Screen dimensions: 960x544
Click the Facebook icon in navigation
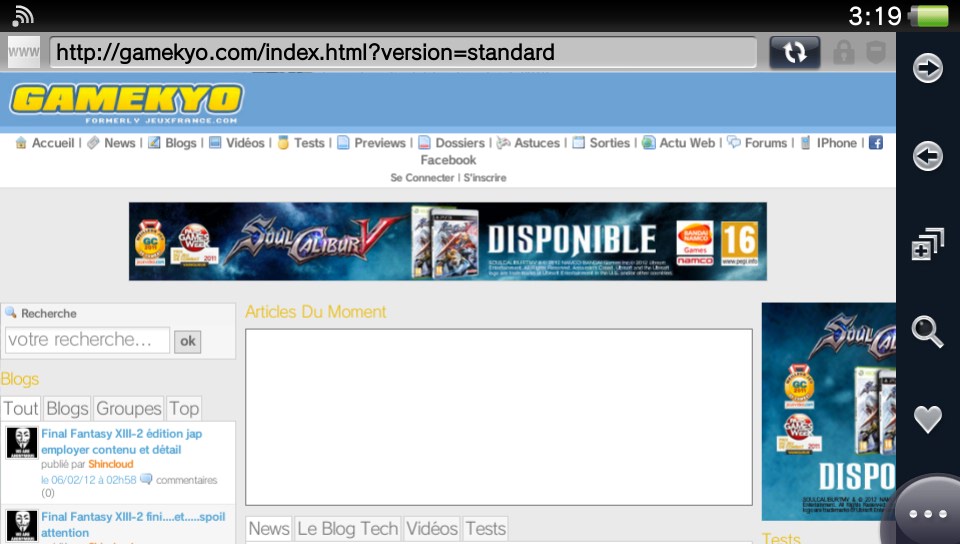coord(876,143)
